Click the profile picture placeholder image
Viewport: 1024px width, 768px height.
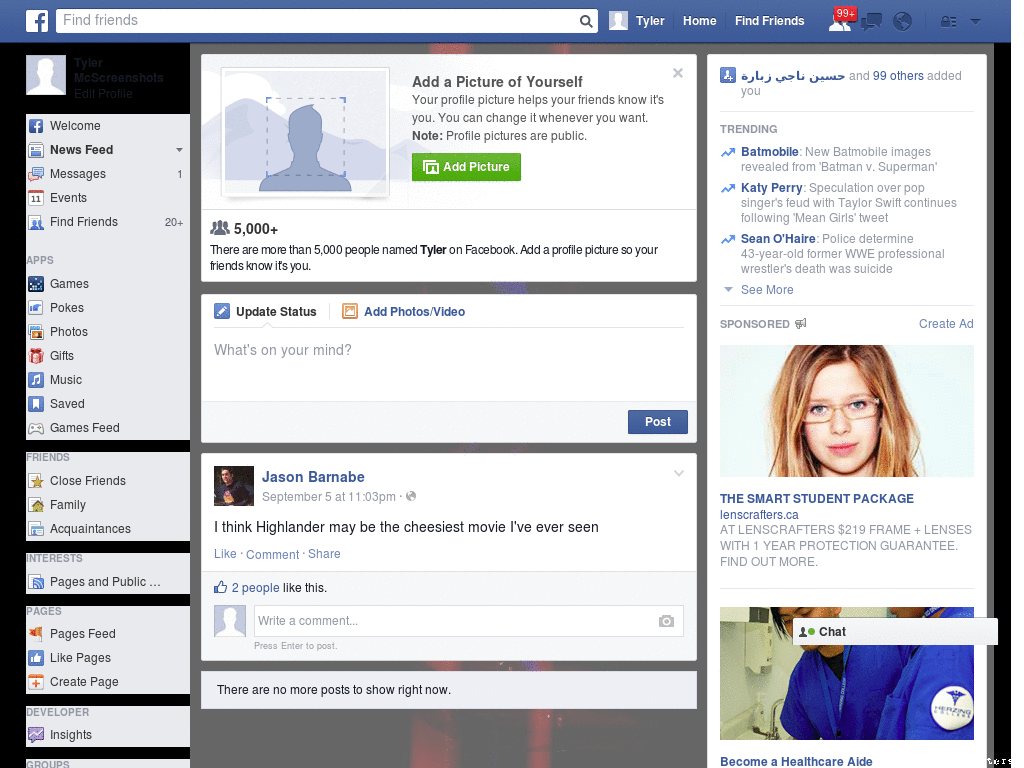(x=306, y=133)
